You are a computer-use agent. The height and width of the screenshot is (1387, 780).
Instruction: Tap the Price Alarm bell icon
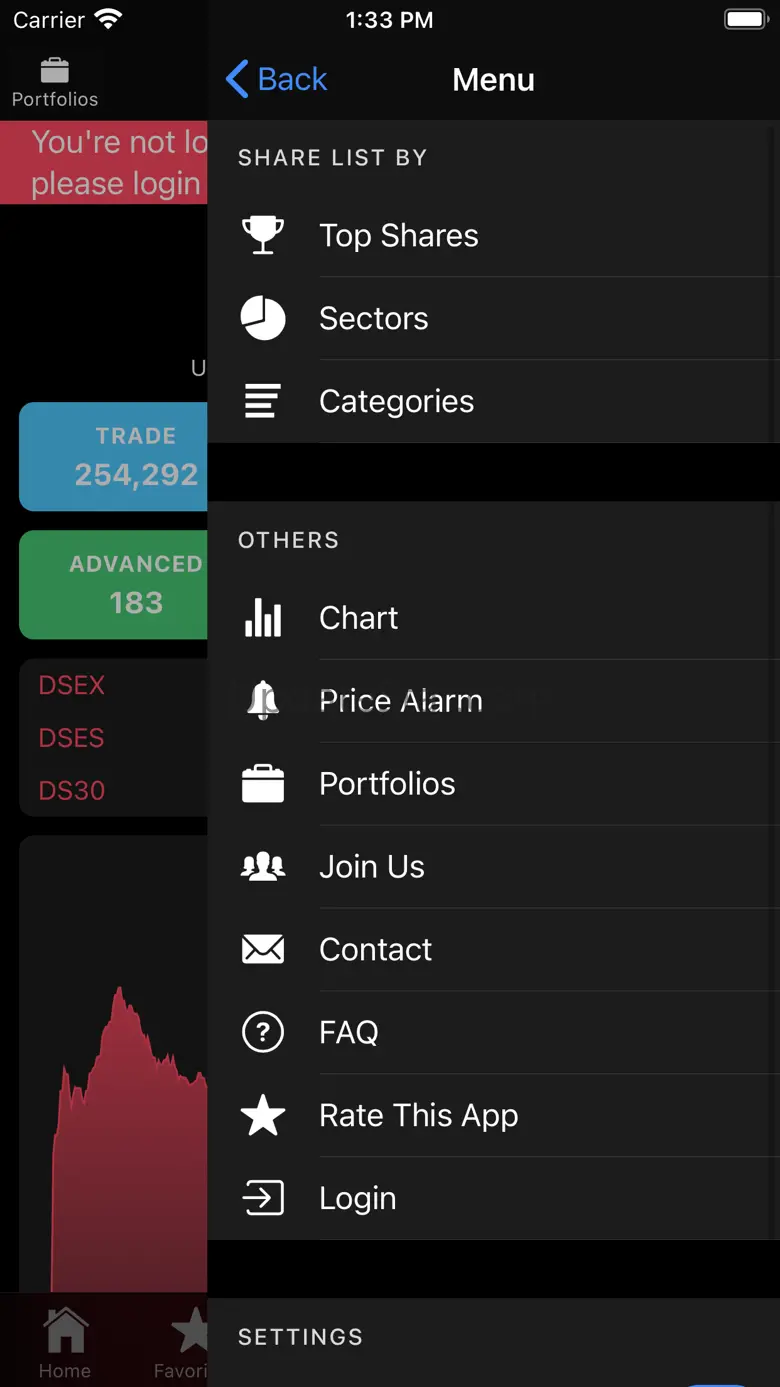(263, 700)
